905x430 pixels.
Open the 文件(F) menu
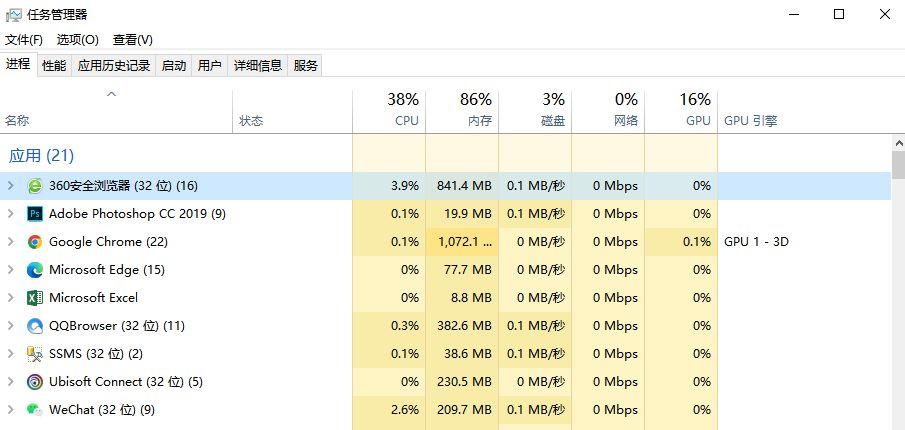(x=24, y=40)
